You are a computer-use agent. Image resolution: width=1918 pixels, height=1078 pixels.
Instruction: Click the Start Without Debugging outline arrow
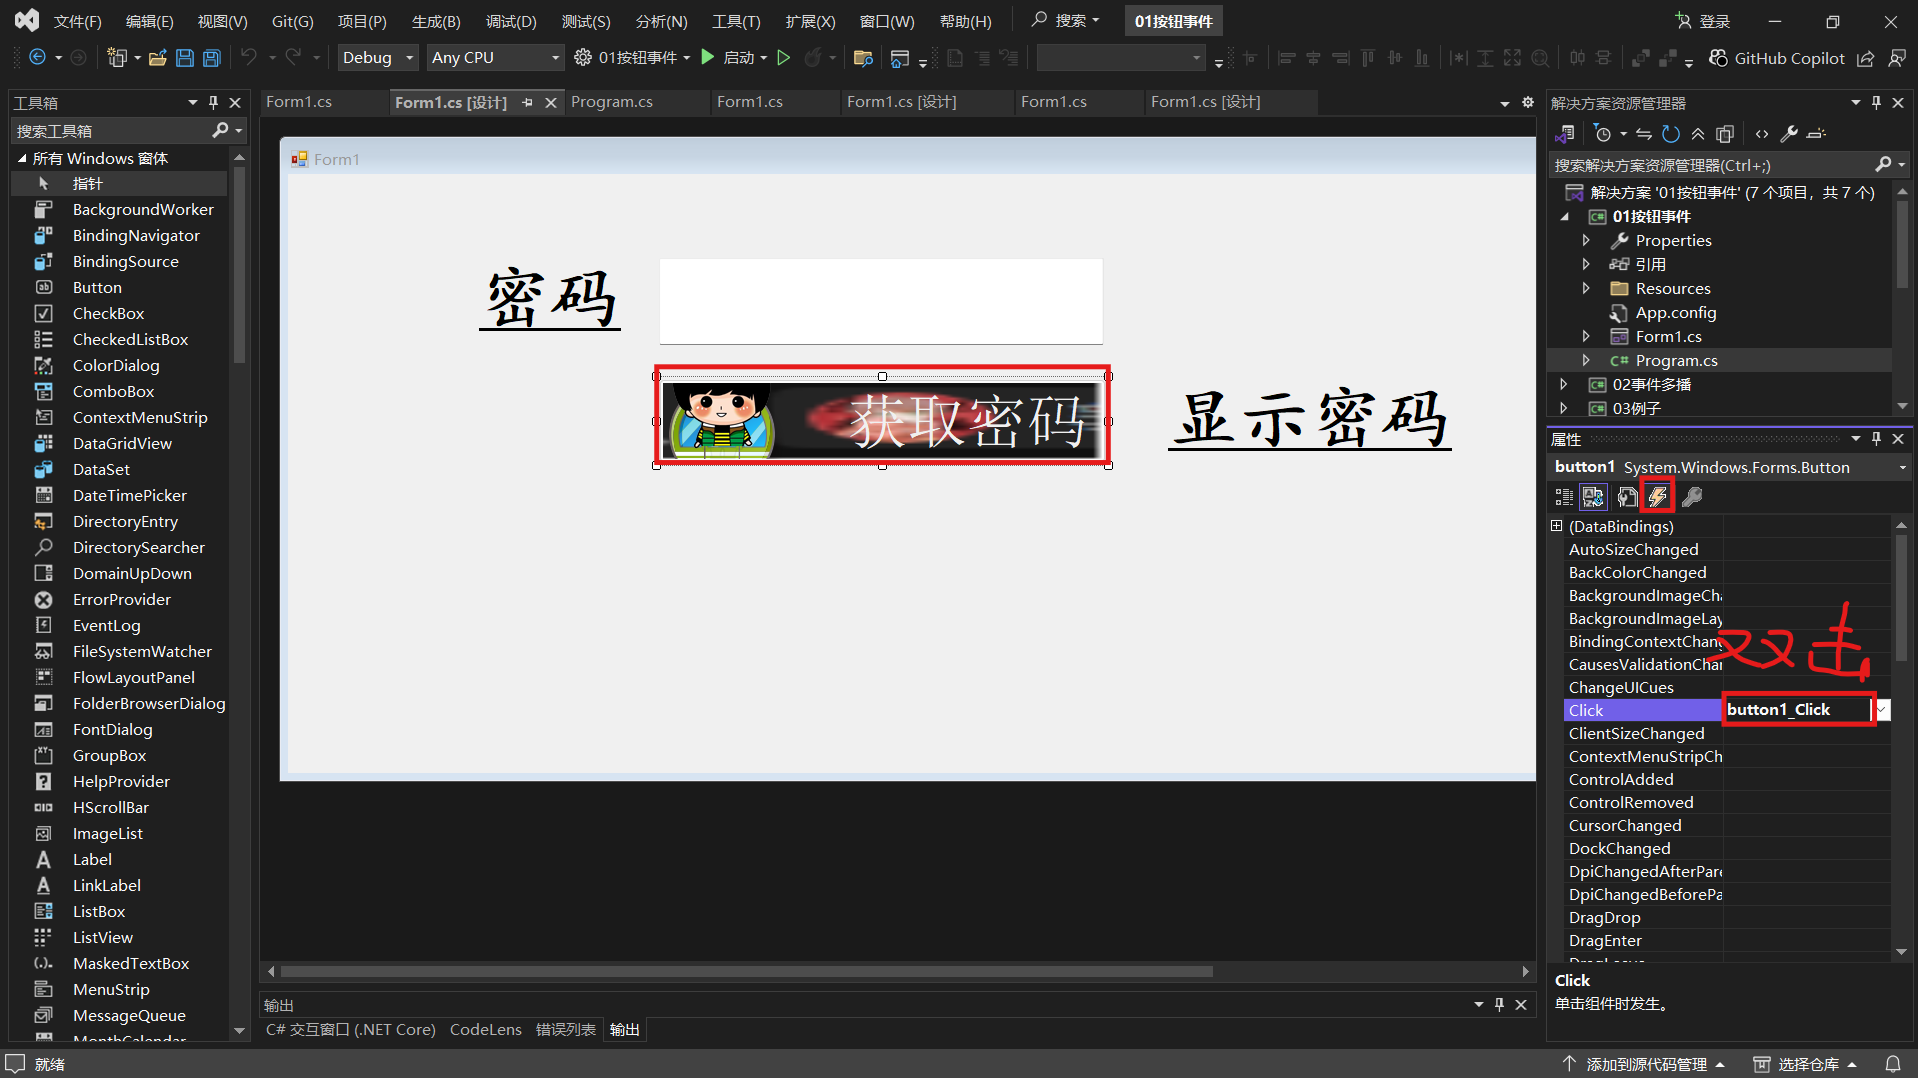784,58
